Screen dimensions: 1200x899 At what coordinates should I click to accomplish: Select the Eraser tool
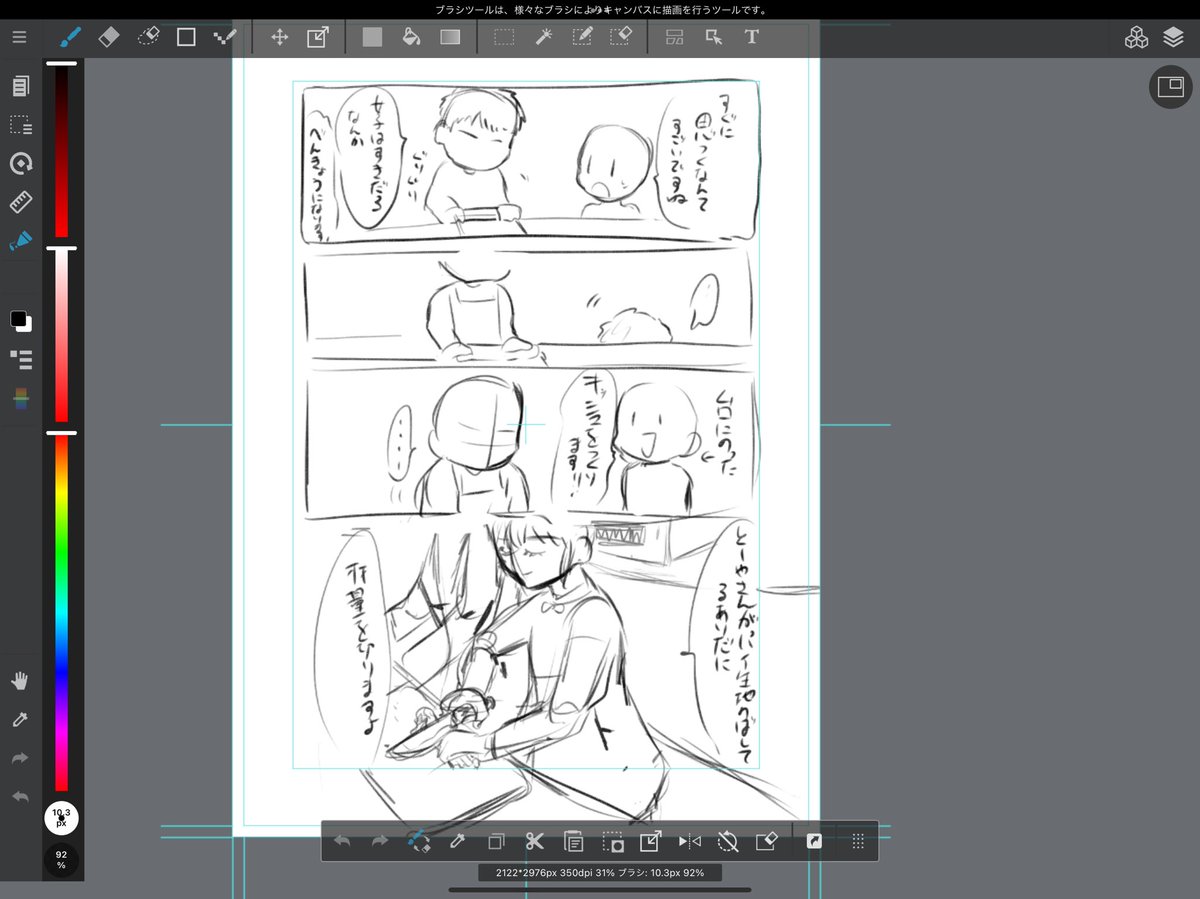tap(109, 38)
